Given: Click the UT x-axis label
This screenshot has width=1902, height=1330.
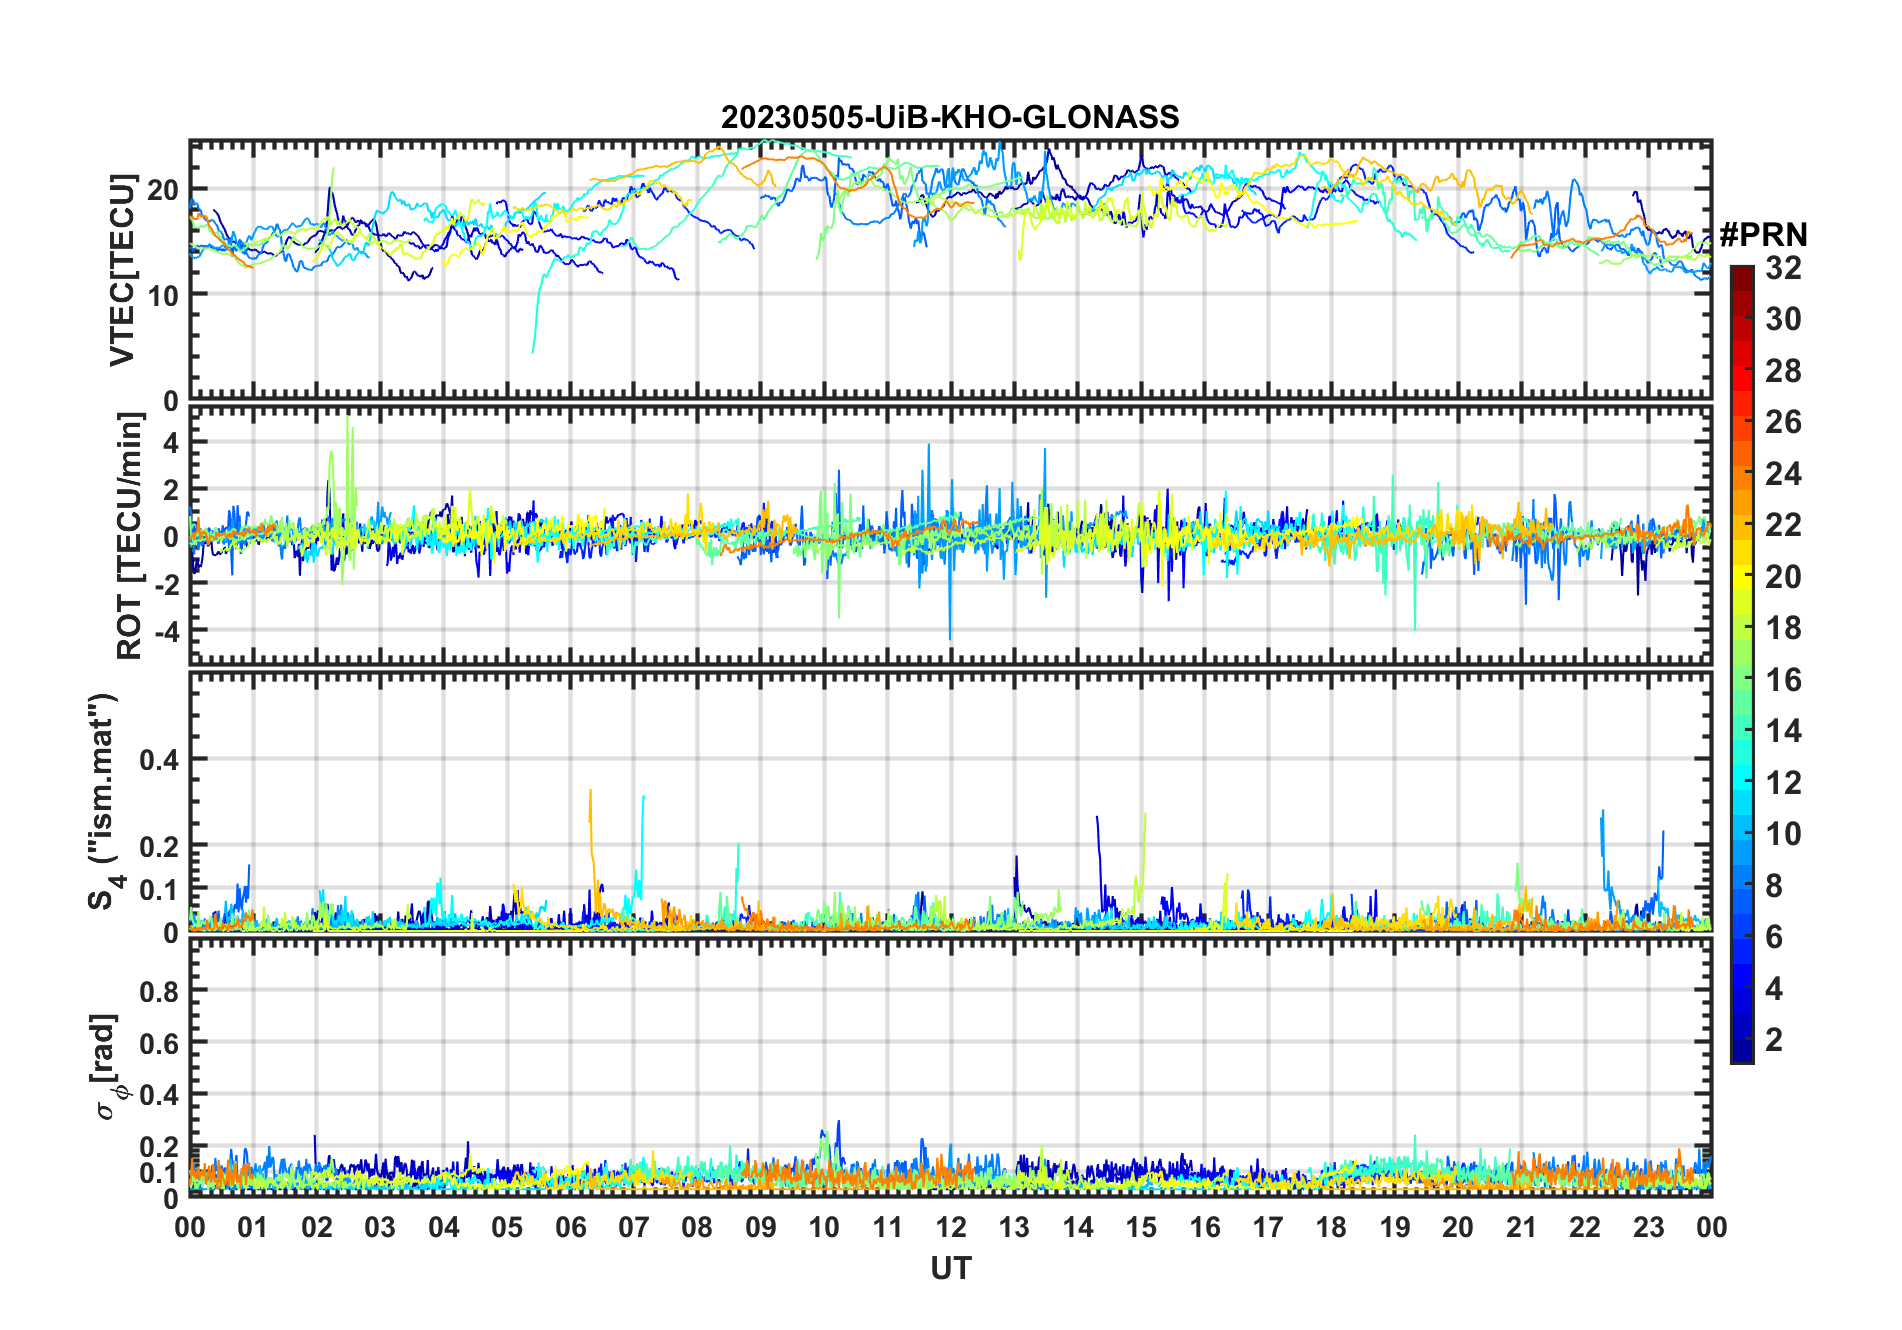Looking at the screenshot, I should [950, 1269].
